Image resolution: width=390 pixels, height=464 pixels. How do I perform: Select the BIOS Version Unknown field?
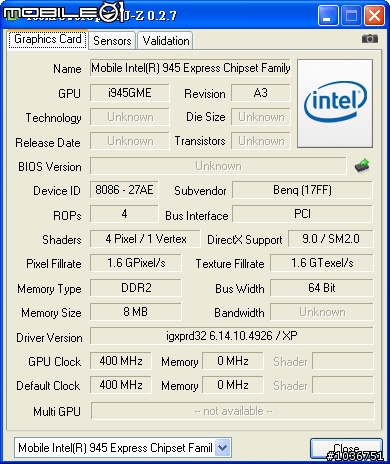point(218,166)
